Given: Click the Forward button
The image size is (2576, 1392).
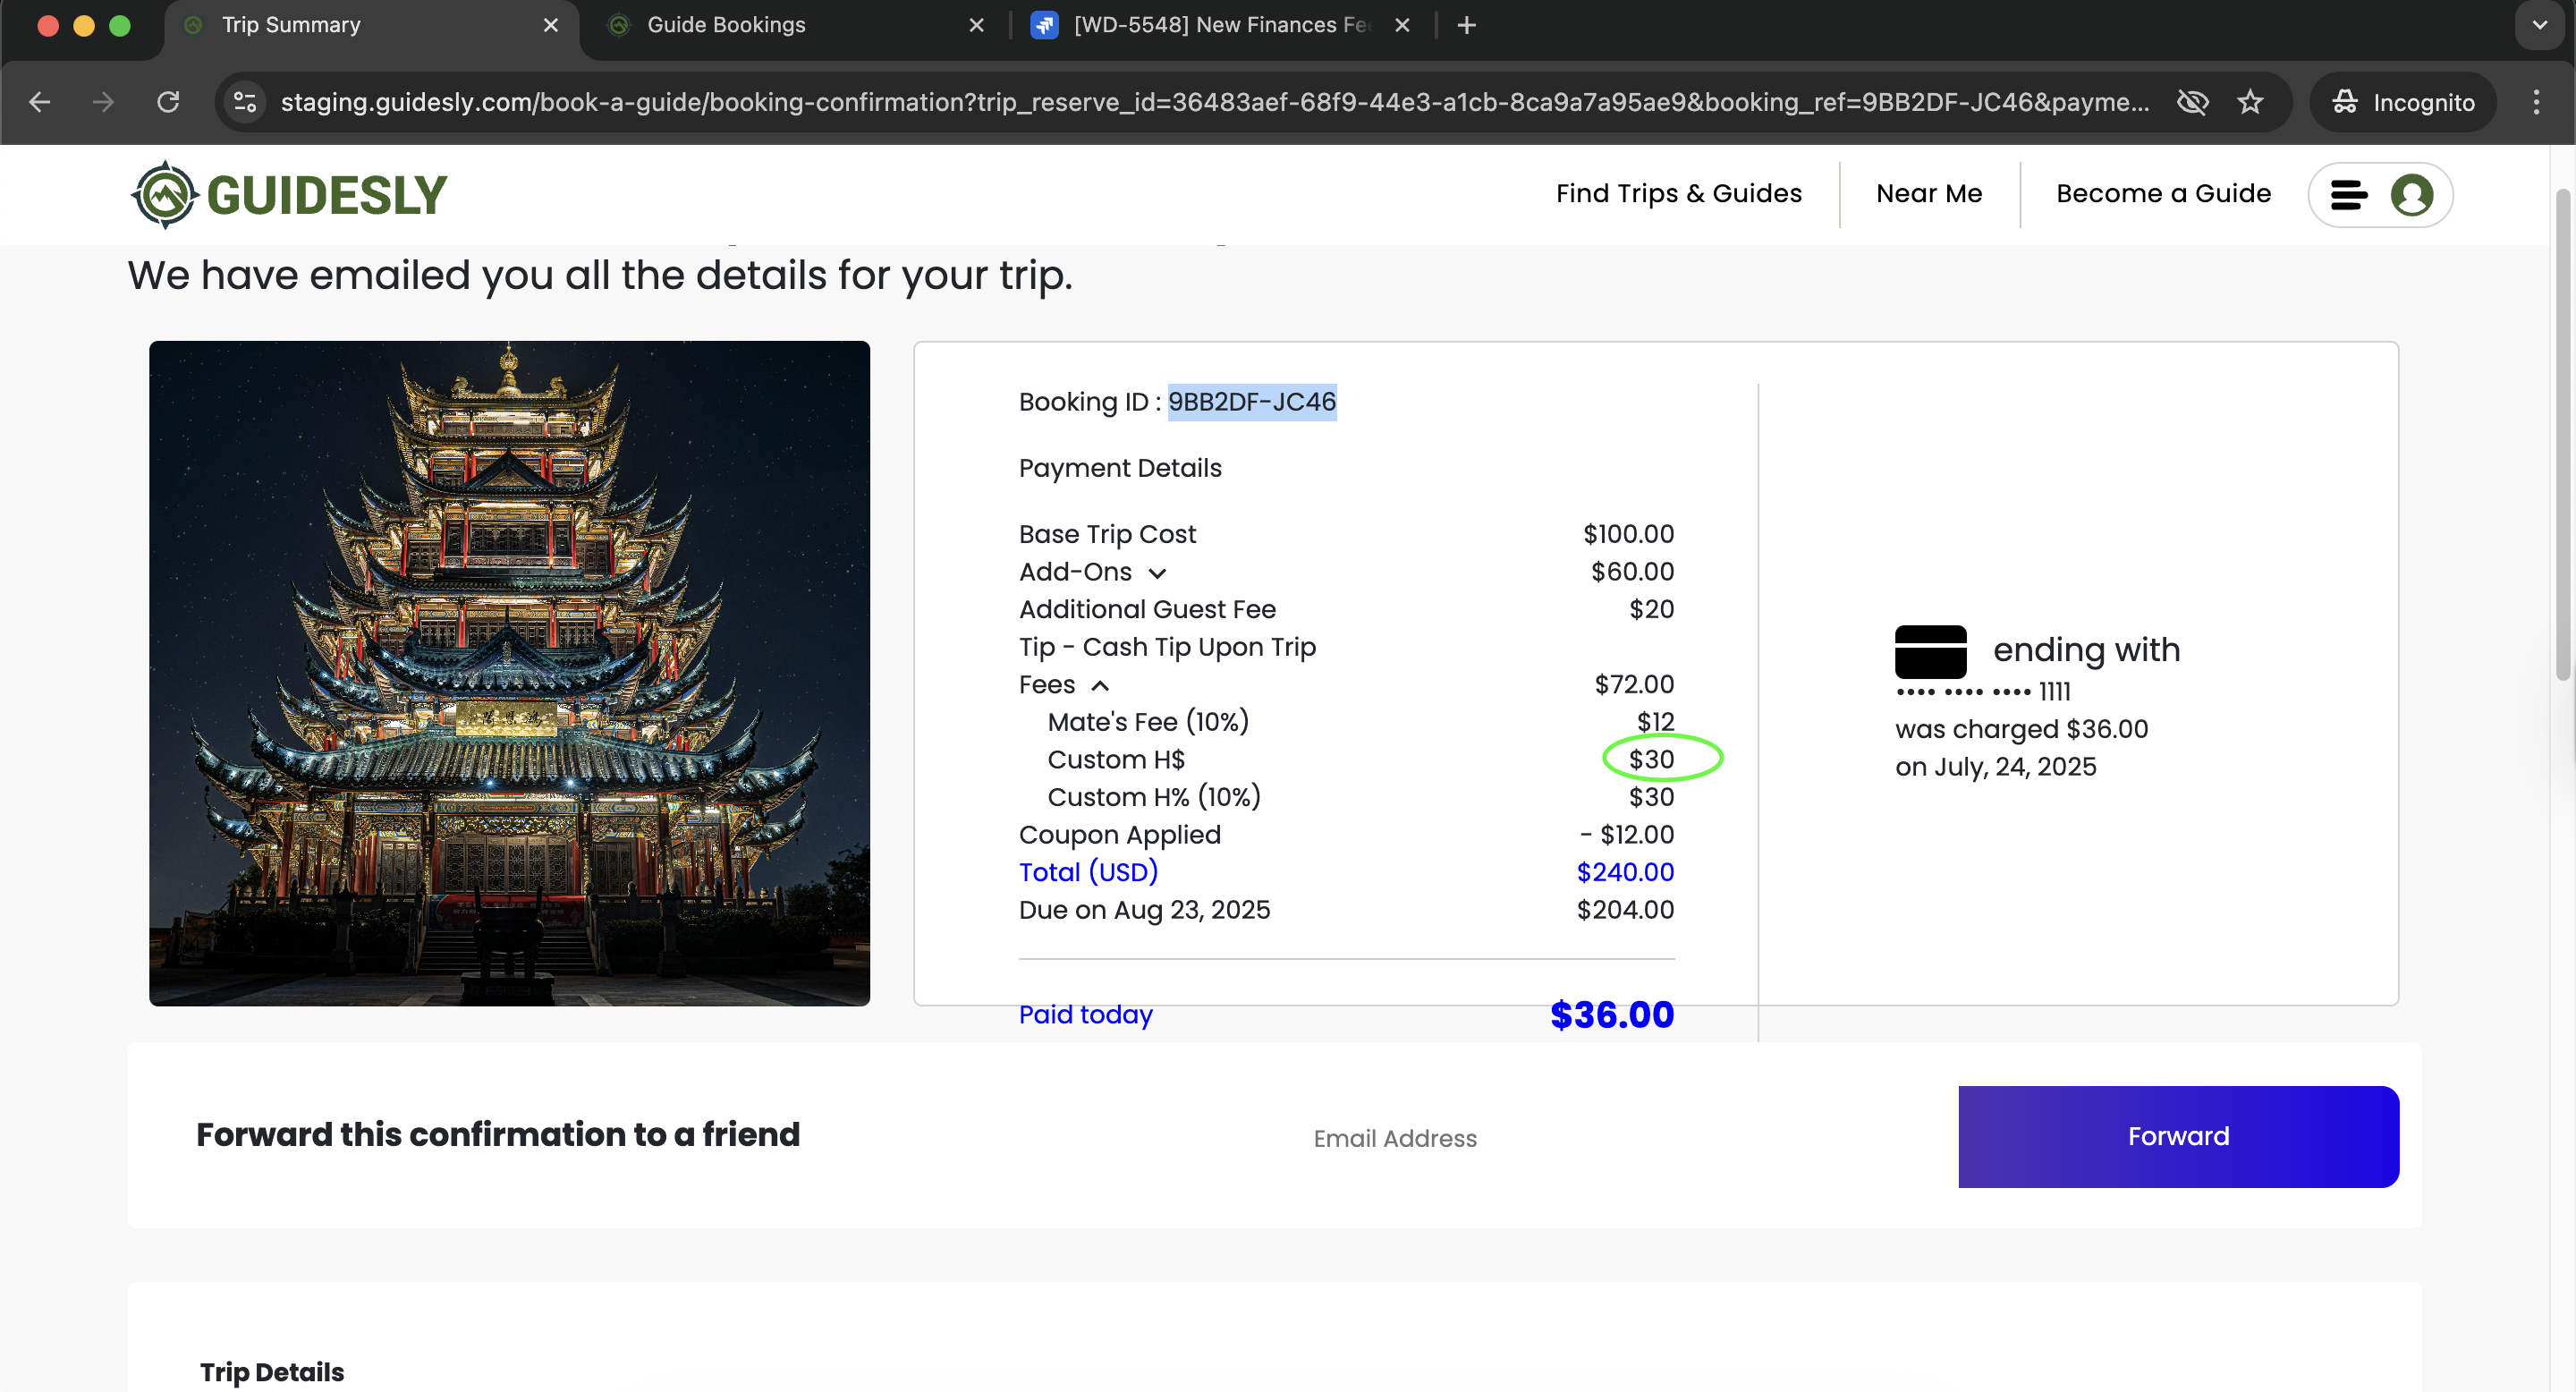Looking at the screenshot, I should (x=2177, y=1136).
